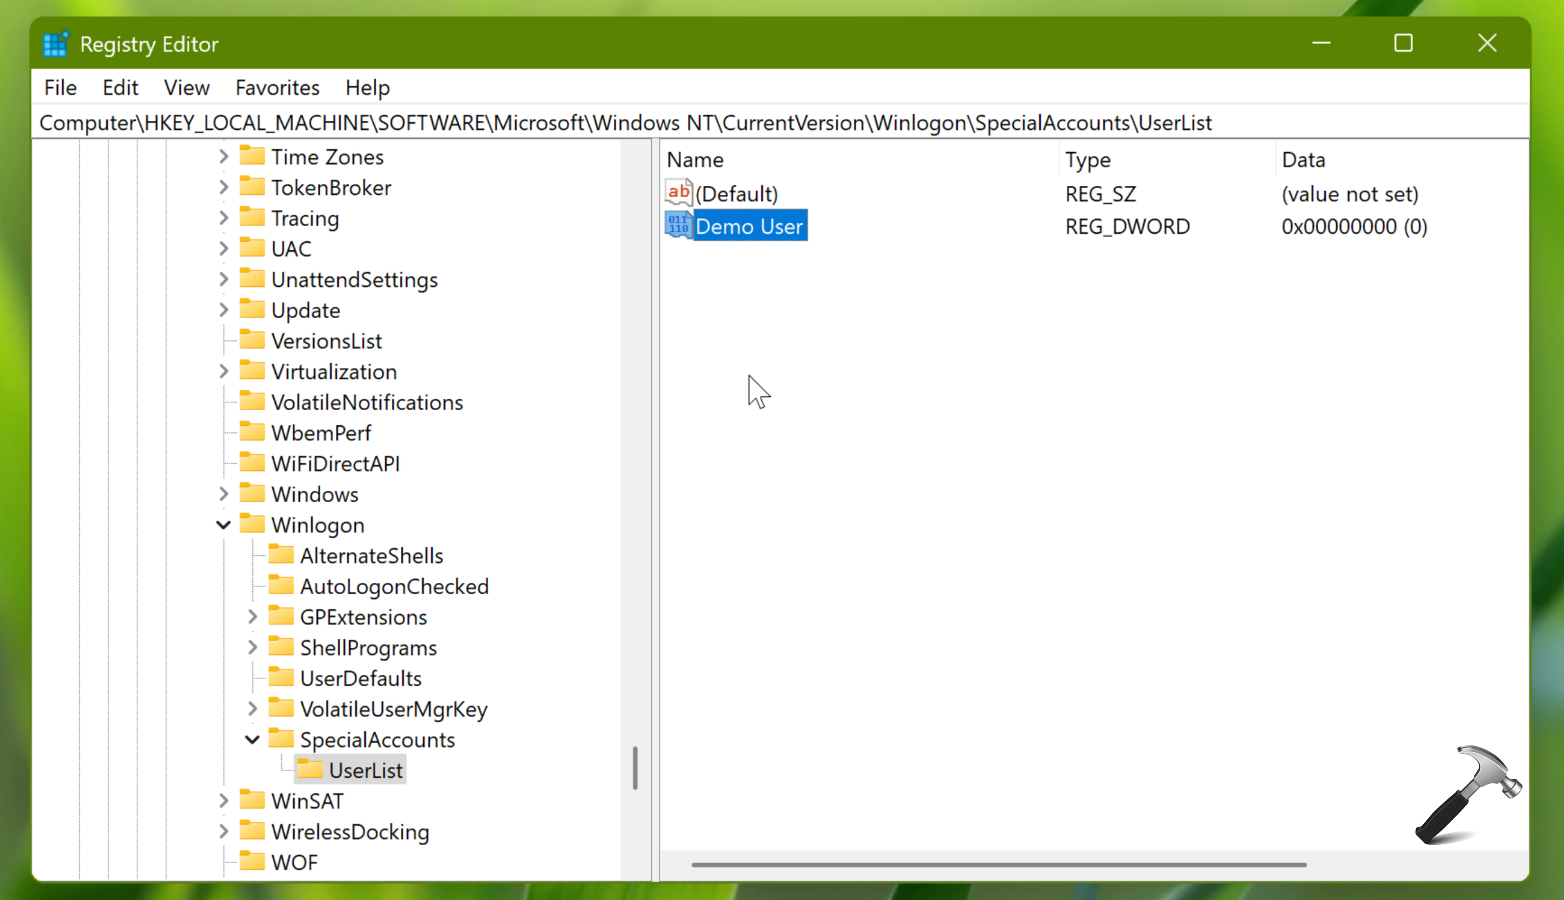The height and width of the screenshot is (900, 1564).
Task: Click the WOF folder icon
Action: (253, 862)
